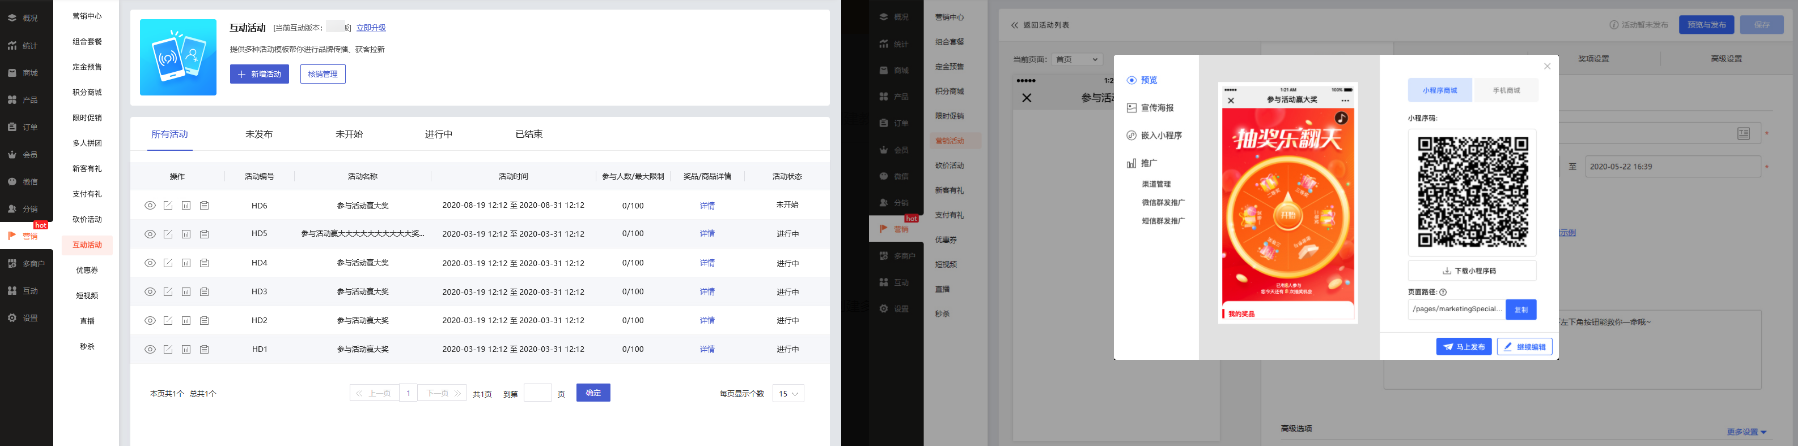Open 积分商城 in the marketing submenu
This screenshot has width=1798, height=446.
(87, 92)
